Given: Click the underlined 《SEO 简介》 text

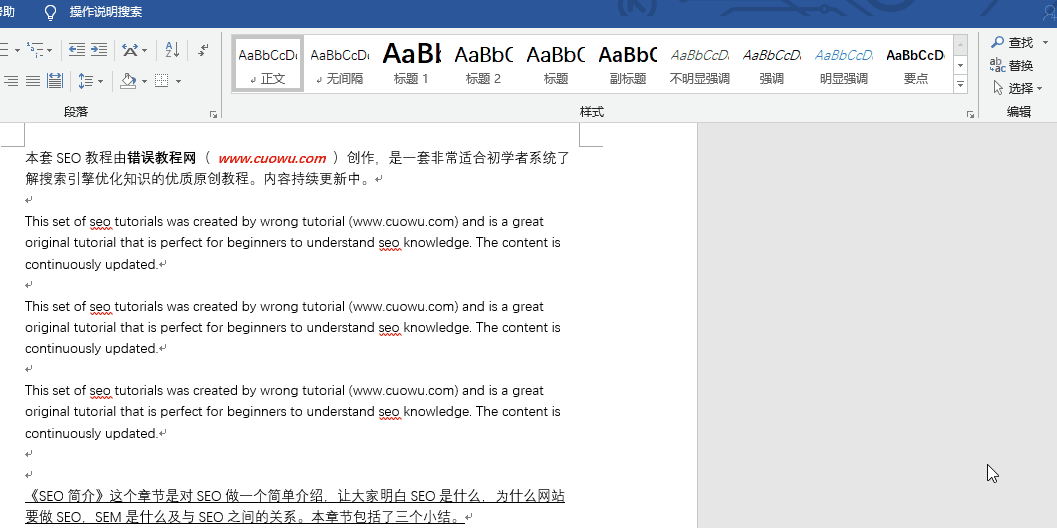Looking at the screenshot, I should [x=67, y=497].
